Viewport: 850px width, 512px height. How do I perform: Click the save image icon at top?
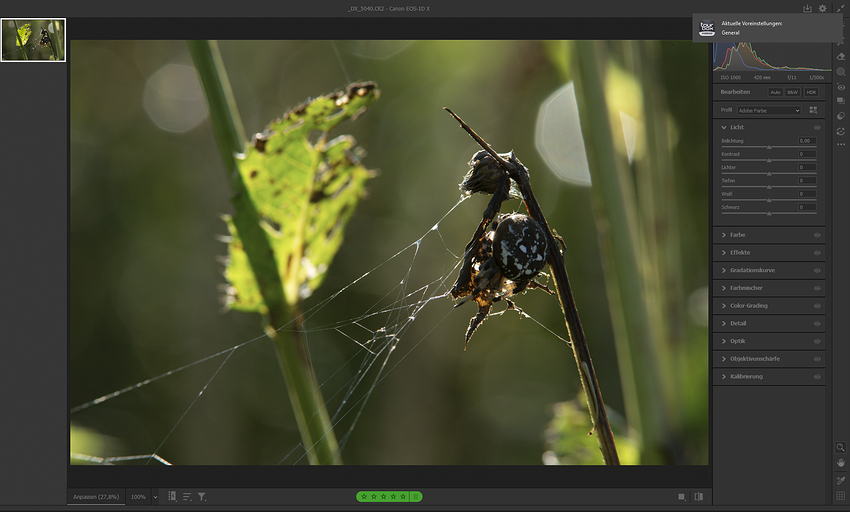[x=807, y=8]
